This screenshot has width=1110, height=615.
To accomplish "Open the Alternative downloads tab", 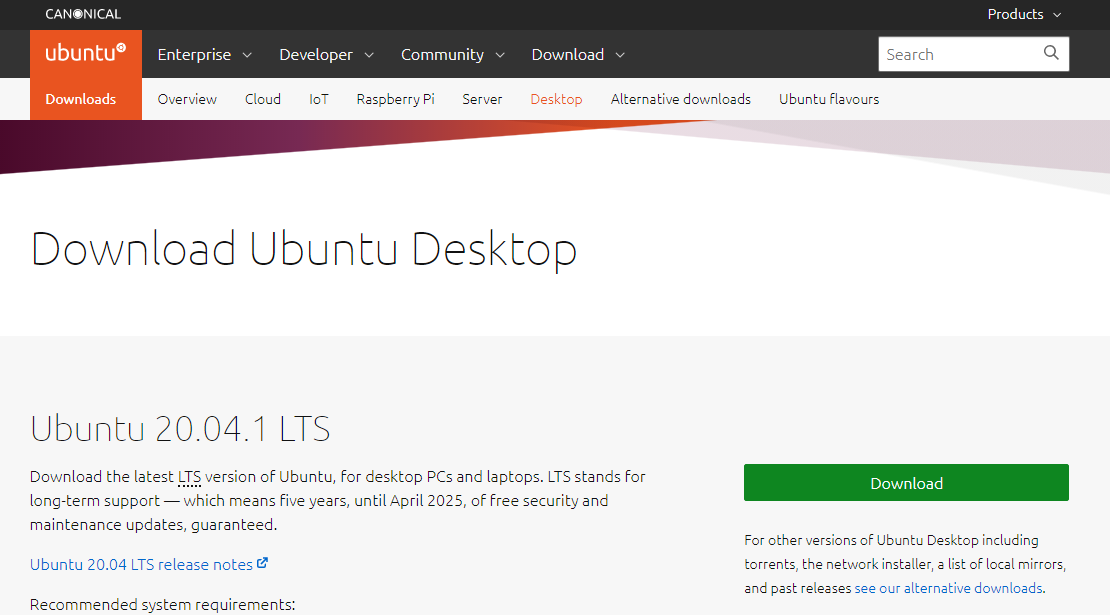I will pyautogui.click(x=680, y=99).
